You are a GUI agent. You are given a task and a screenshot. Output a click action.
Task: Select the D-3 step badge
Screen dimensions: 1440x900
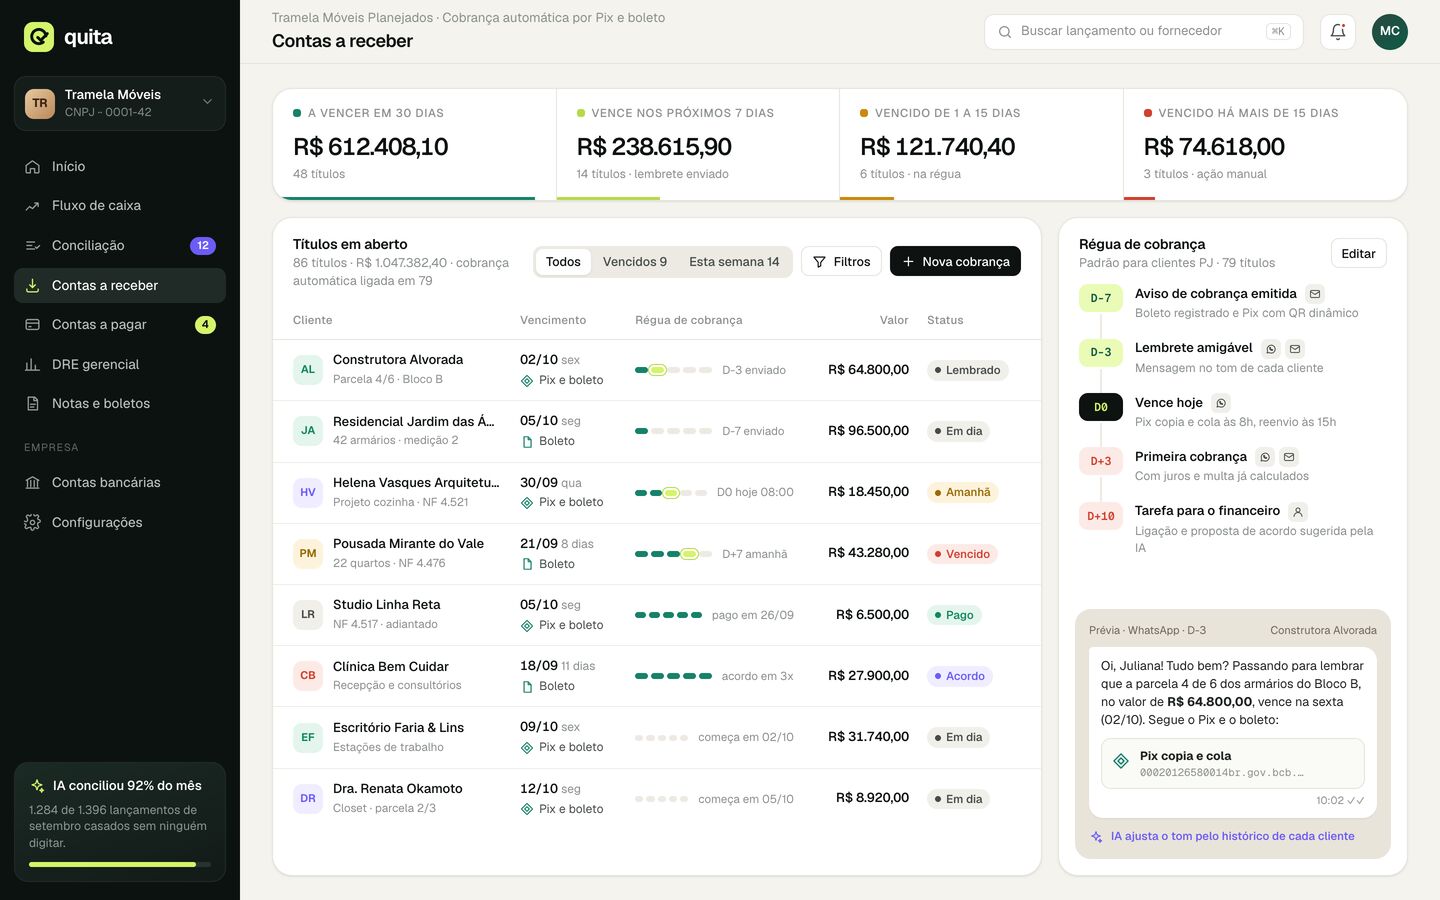[x=1100, y=352]
